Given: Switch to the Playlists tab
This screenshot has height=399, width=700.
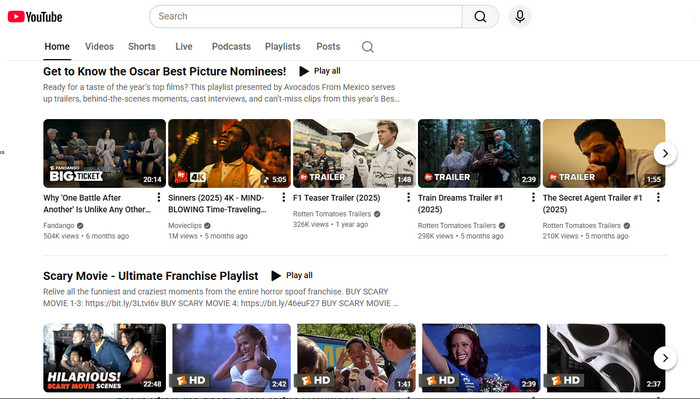Looking at the screenshot, I should pos(283,46).
